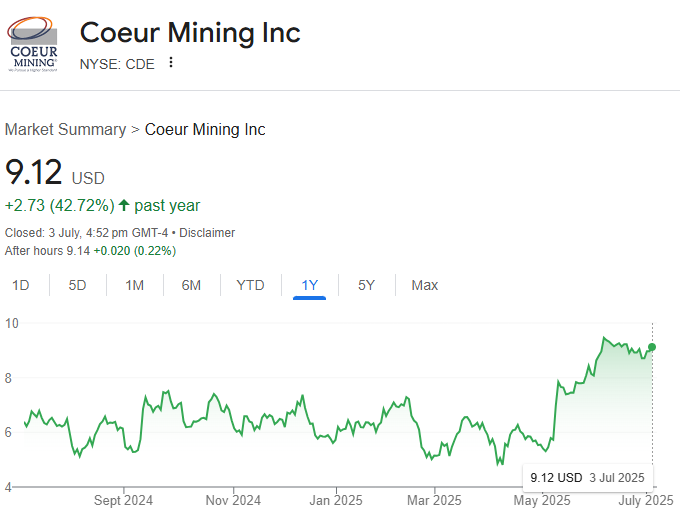Select the 1D time range tab
Screen dimensions: 680x522
click(20, 285)
